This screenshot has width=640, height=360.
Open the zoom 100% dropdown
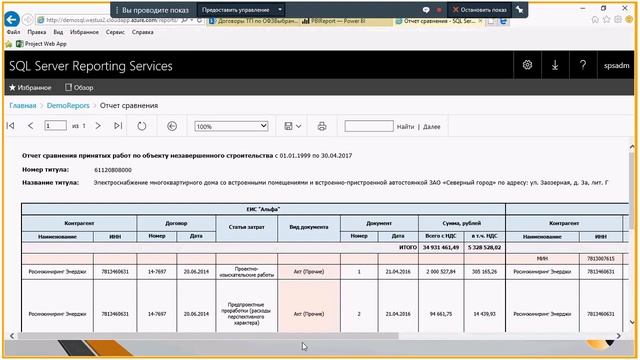[x=231, y=126]
